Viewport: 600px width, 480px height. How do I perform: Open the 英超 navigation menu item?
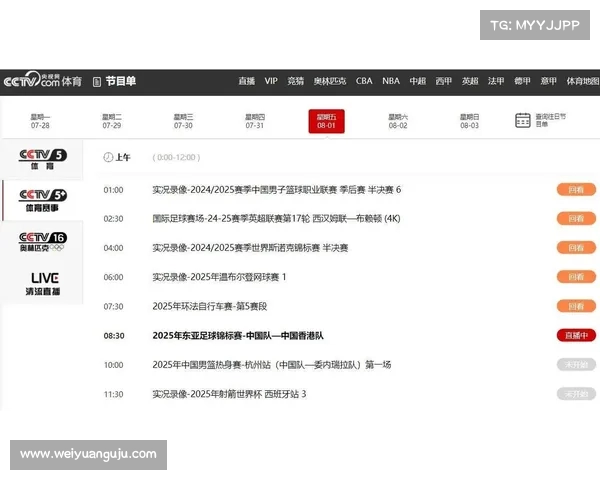(x=470, y=81)
